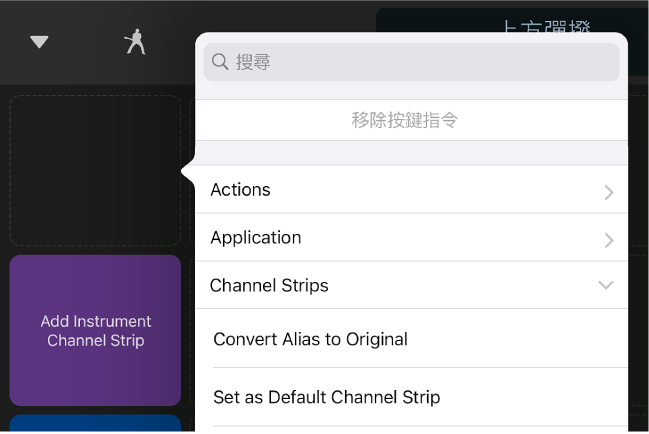Expand Application with its right chevron
Image resolution: width=649 pixels, height=434 pixels.
608,240
